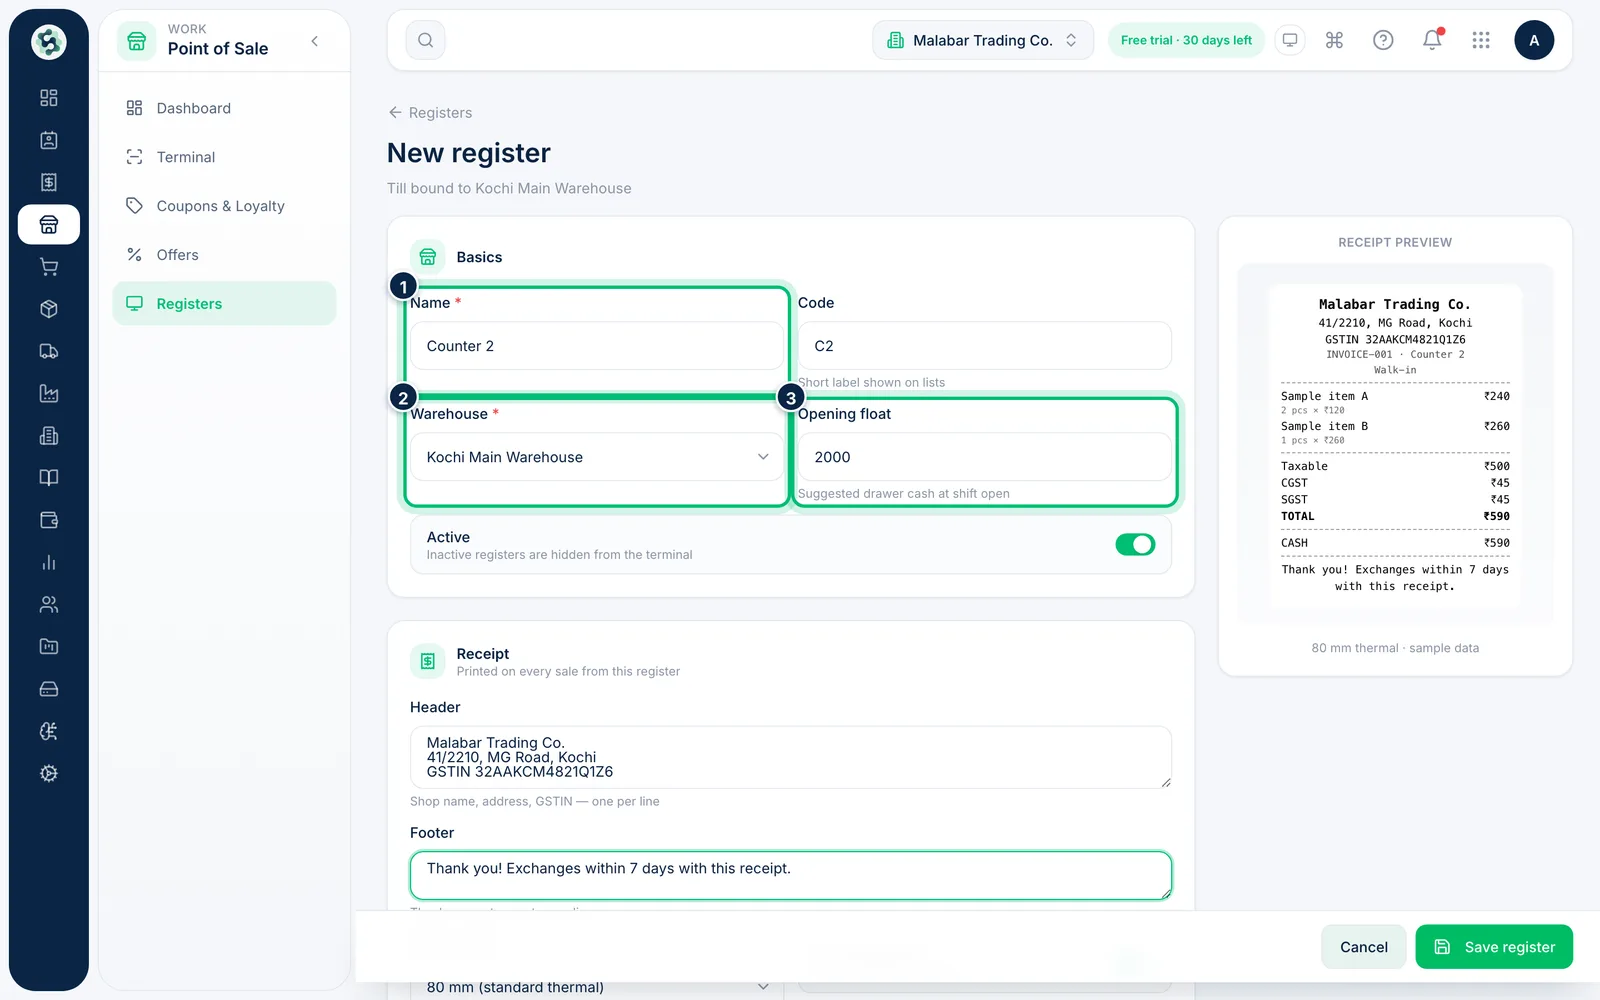1600x1000 pixels.
Task: Click the app logo at sidebar top
Action: tap(48, 42)
